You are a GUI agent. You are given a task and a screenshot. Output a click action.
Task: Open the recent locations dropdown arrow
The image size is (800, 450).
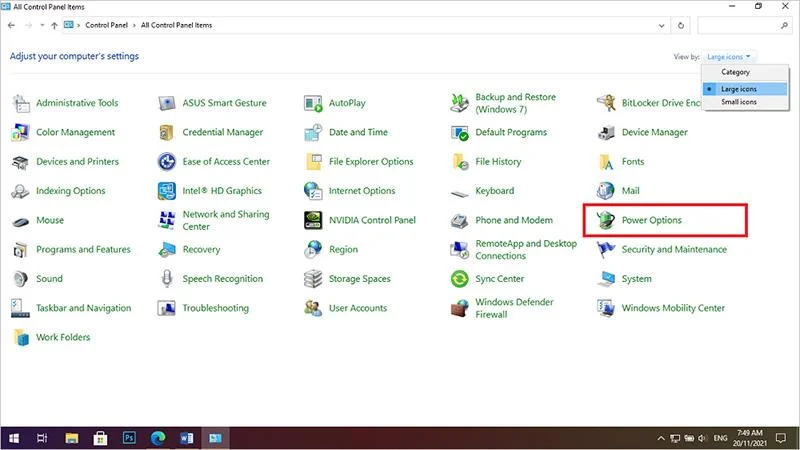(x=42, y=26)
